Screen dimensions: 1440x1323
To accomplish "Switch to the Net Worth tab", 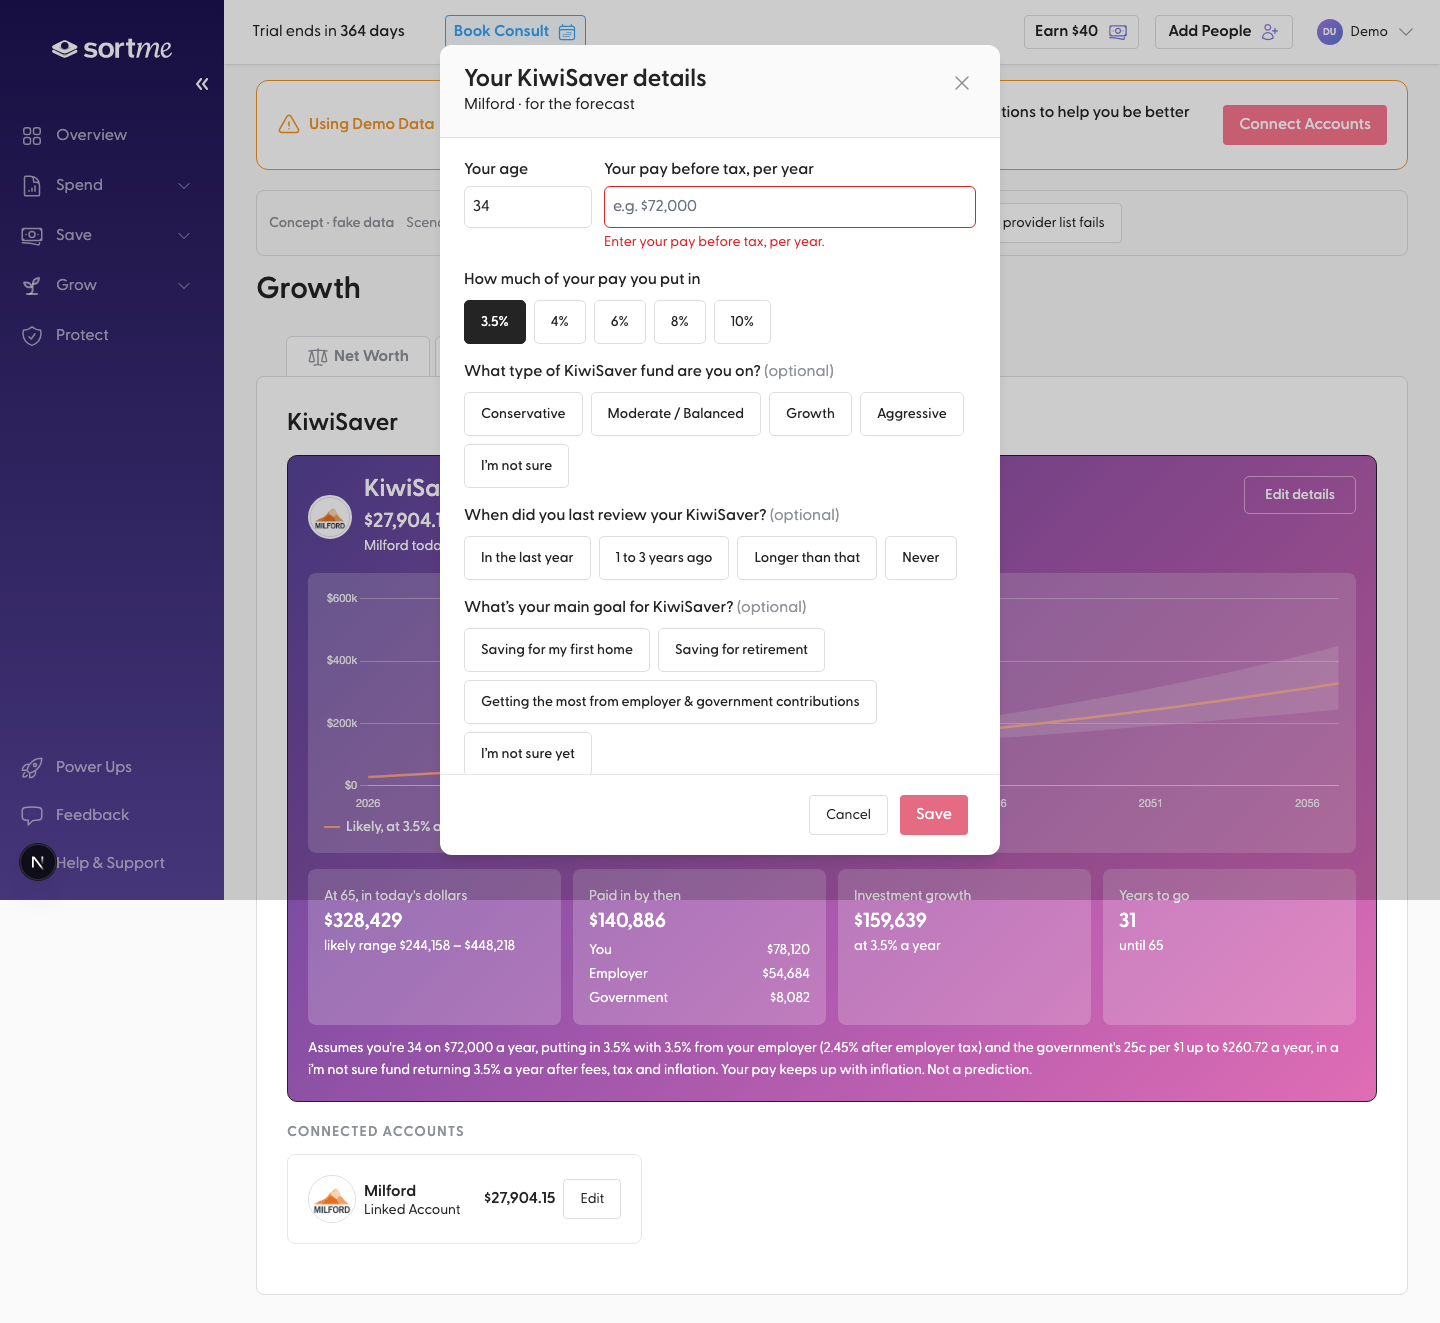I will pyautogui.click(x=358, y=356).
